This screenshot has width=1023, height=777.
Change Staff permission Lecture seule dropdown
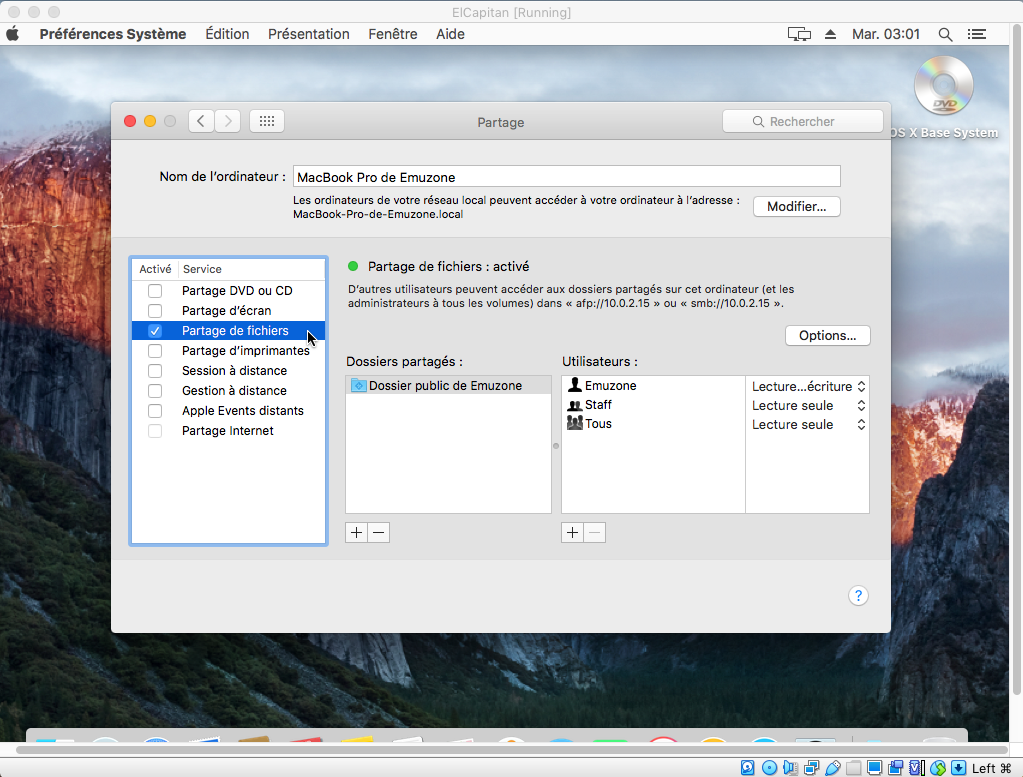(x=808, y=405)
